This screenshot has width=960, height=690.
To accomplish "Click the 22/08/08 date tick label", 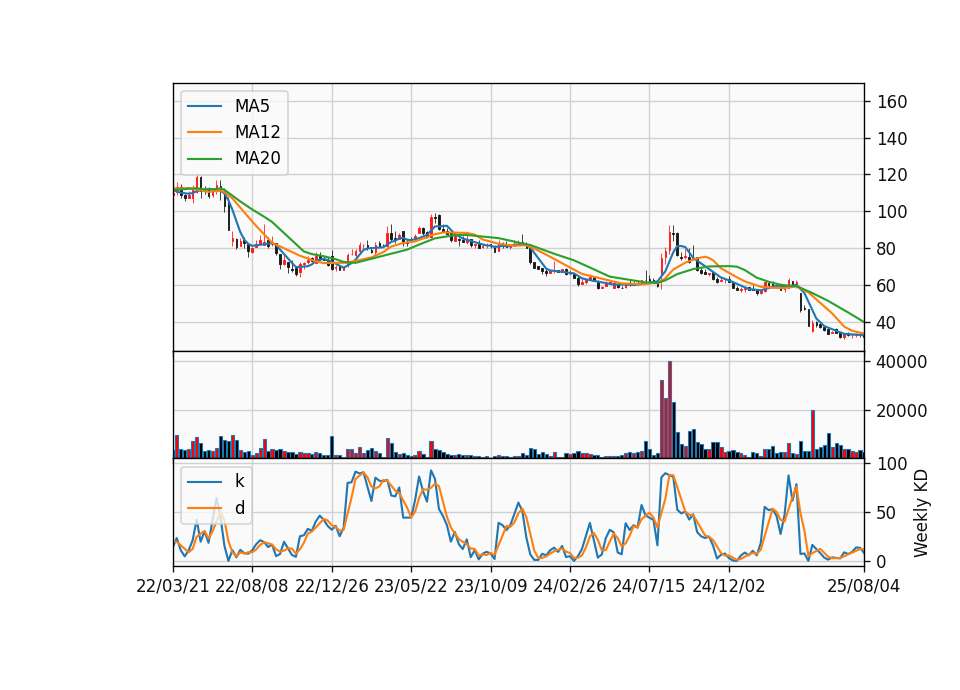I will tap(252, 587).
